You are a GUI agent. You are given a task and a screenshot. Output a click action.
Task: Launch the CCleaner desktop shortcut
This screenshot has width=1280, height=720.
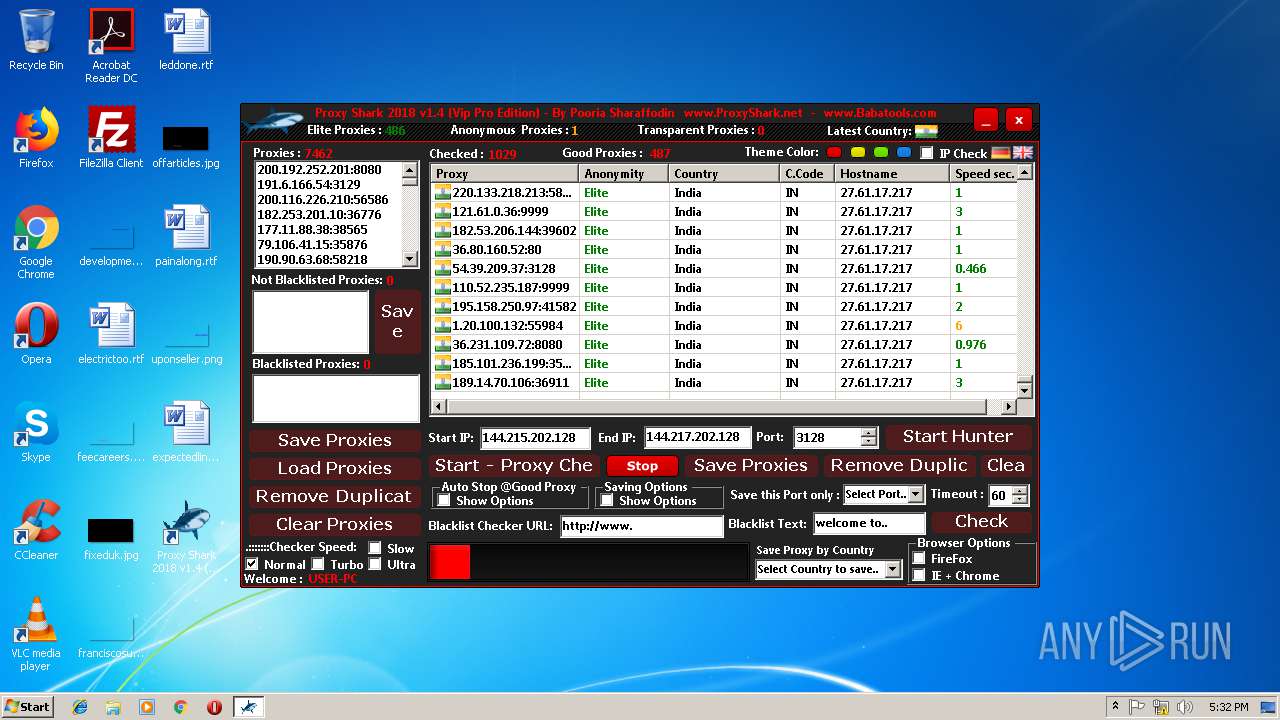[x=36, y=530]
